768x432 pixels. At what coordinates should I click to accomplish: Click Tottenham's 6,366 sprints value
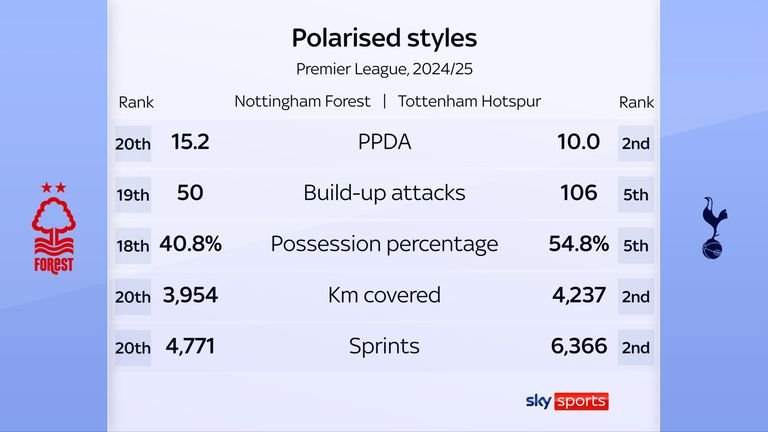coord(578,347)
